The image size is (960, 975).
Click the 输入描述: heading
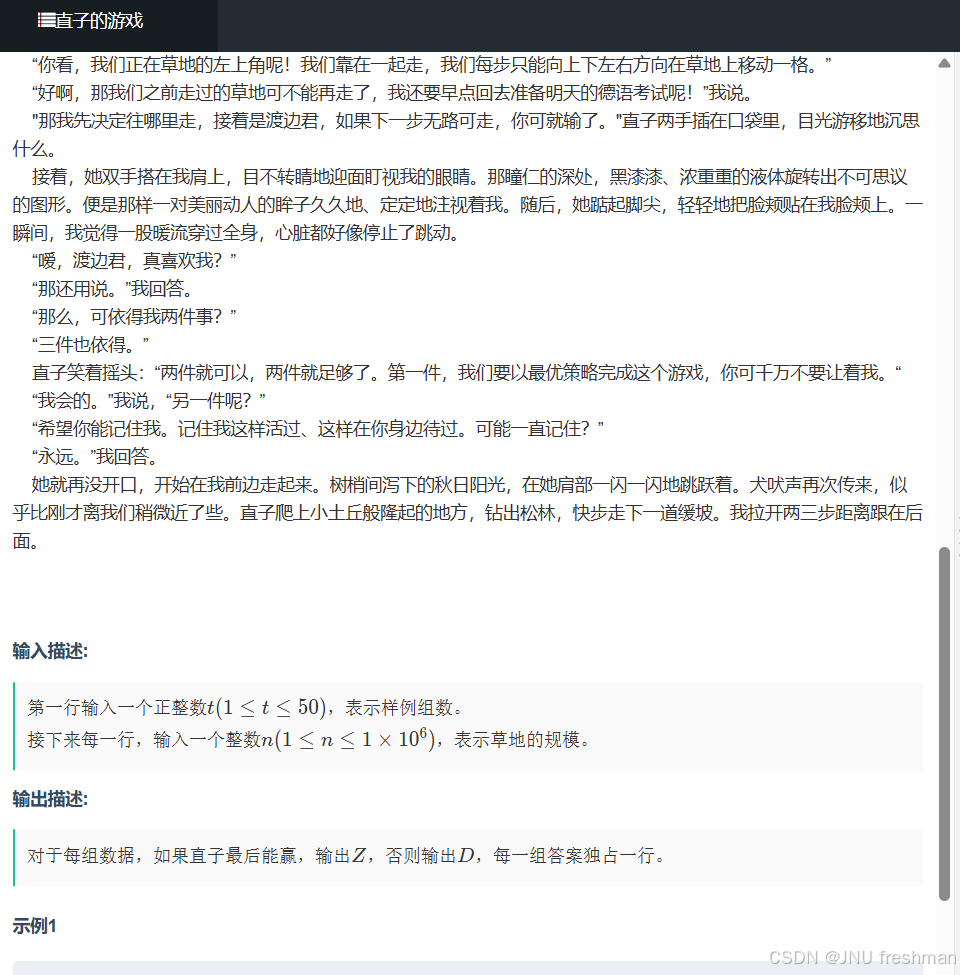50,651
